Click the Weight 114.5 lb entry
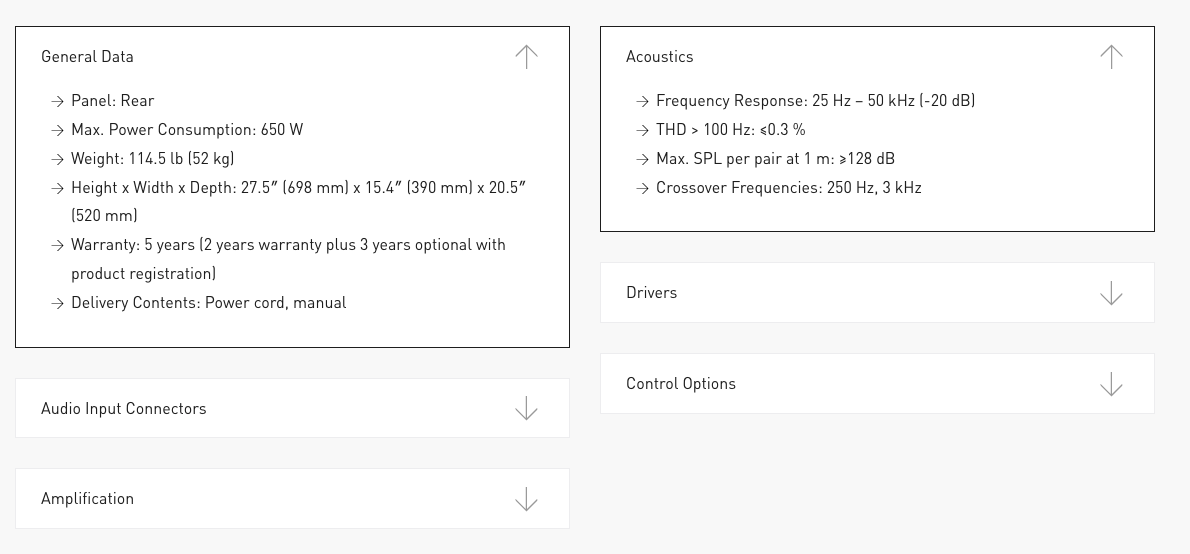The height and width of the screenshot is (554, 1190). [152, 159]
